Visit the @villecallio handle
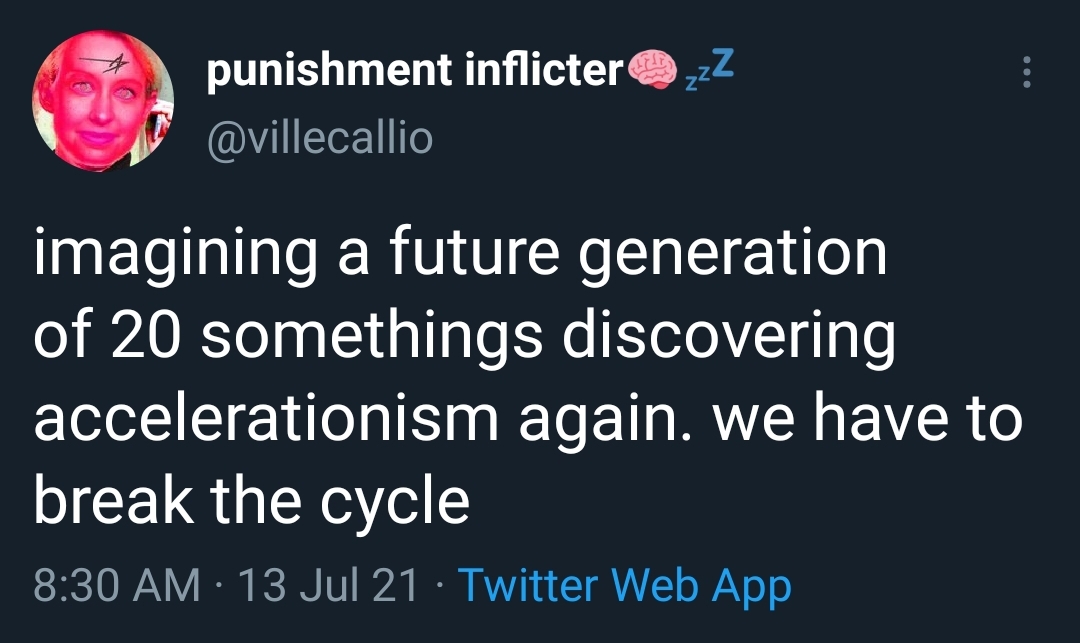Screen dimensions: 1080x643 319,136
